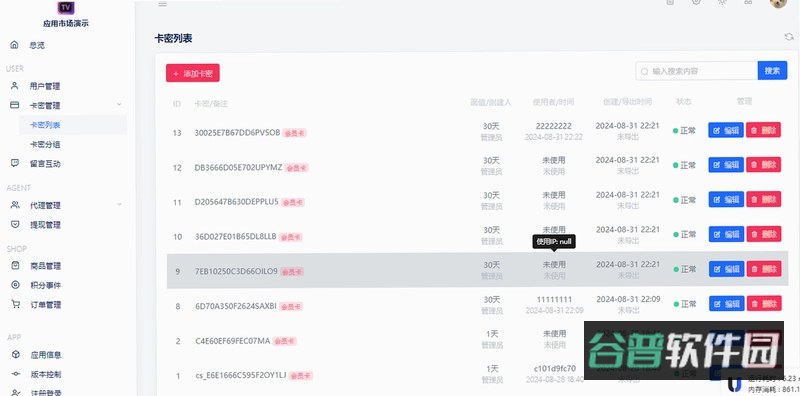
Task: Delete card ID 8 with 删除 button
Action: tap(764, 304)
